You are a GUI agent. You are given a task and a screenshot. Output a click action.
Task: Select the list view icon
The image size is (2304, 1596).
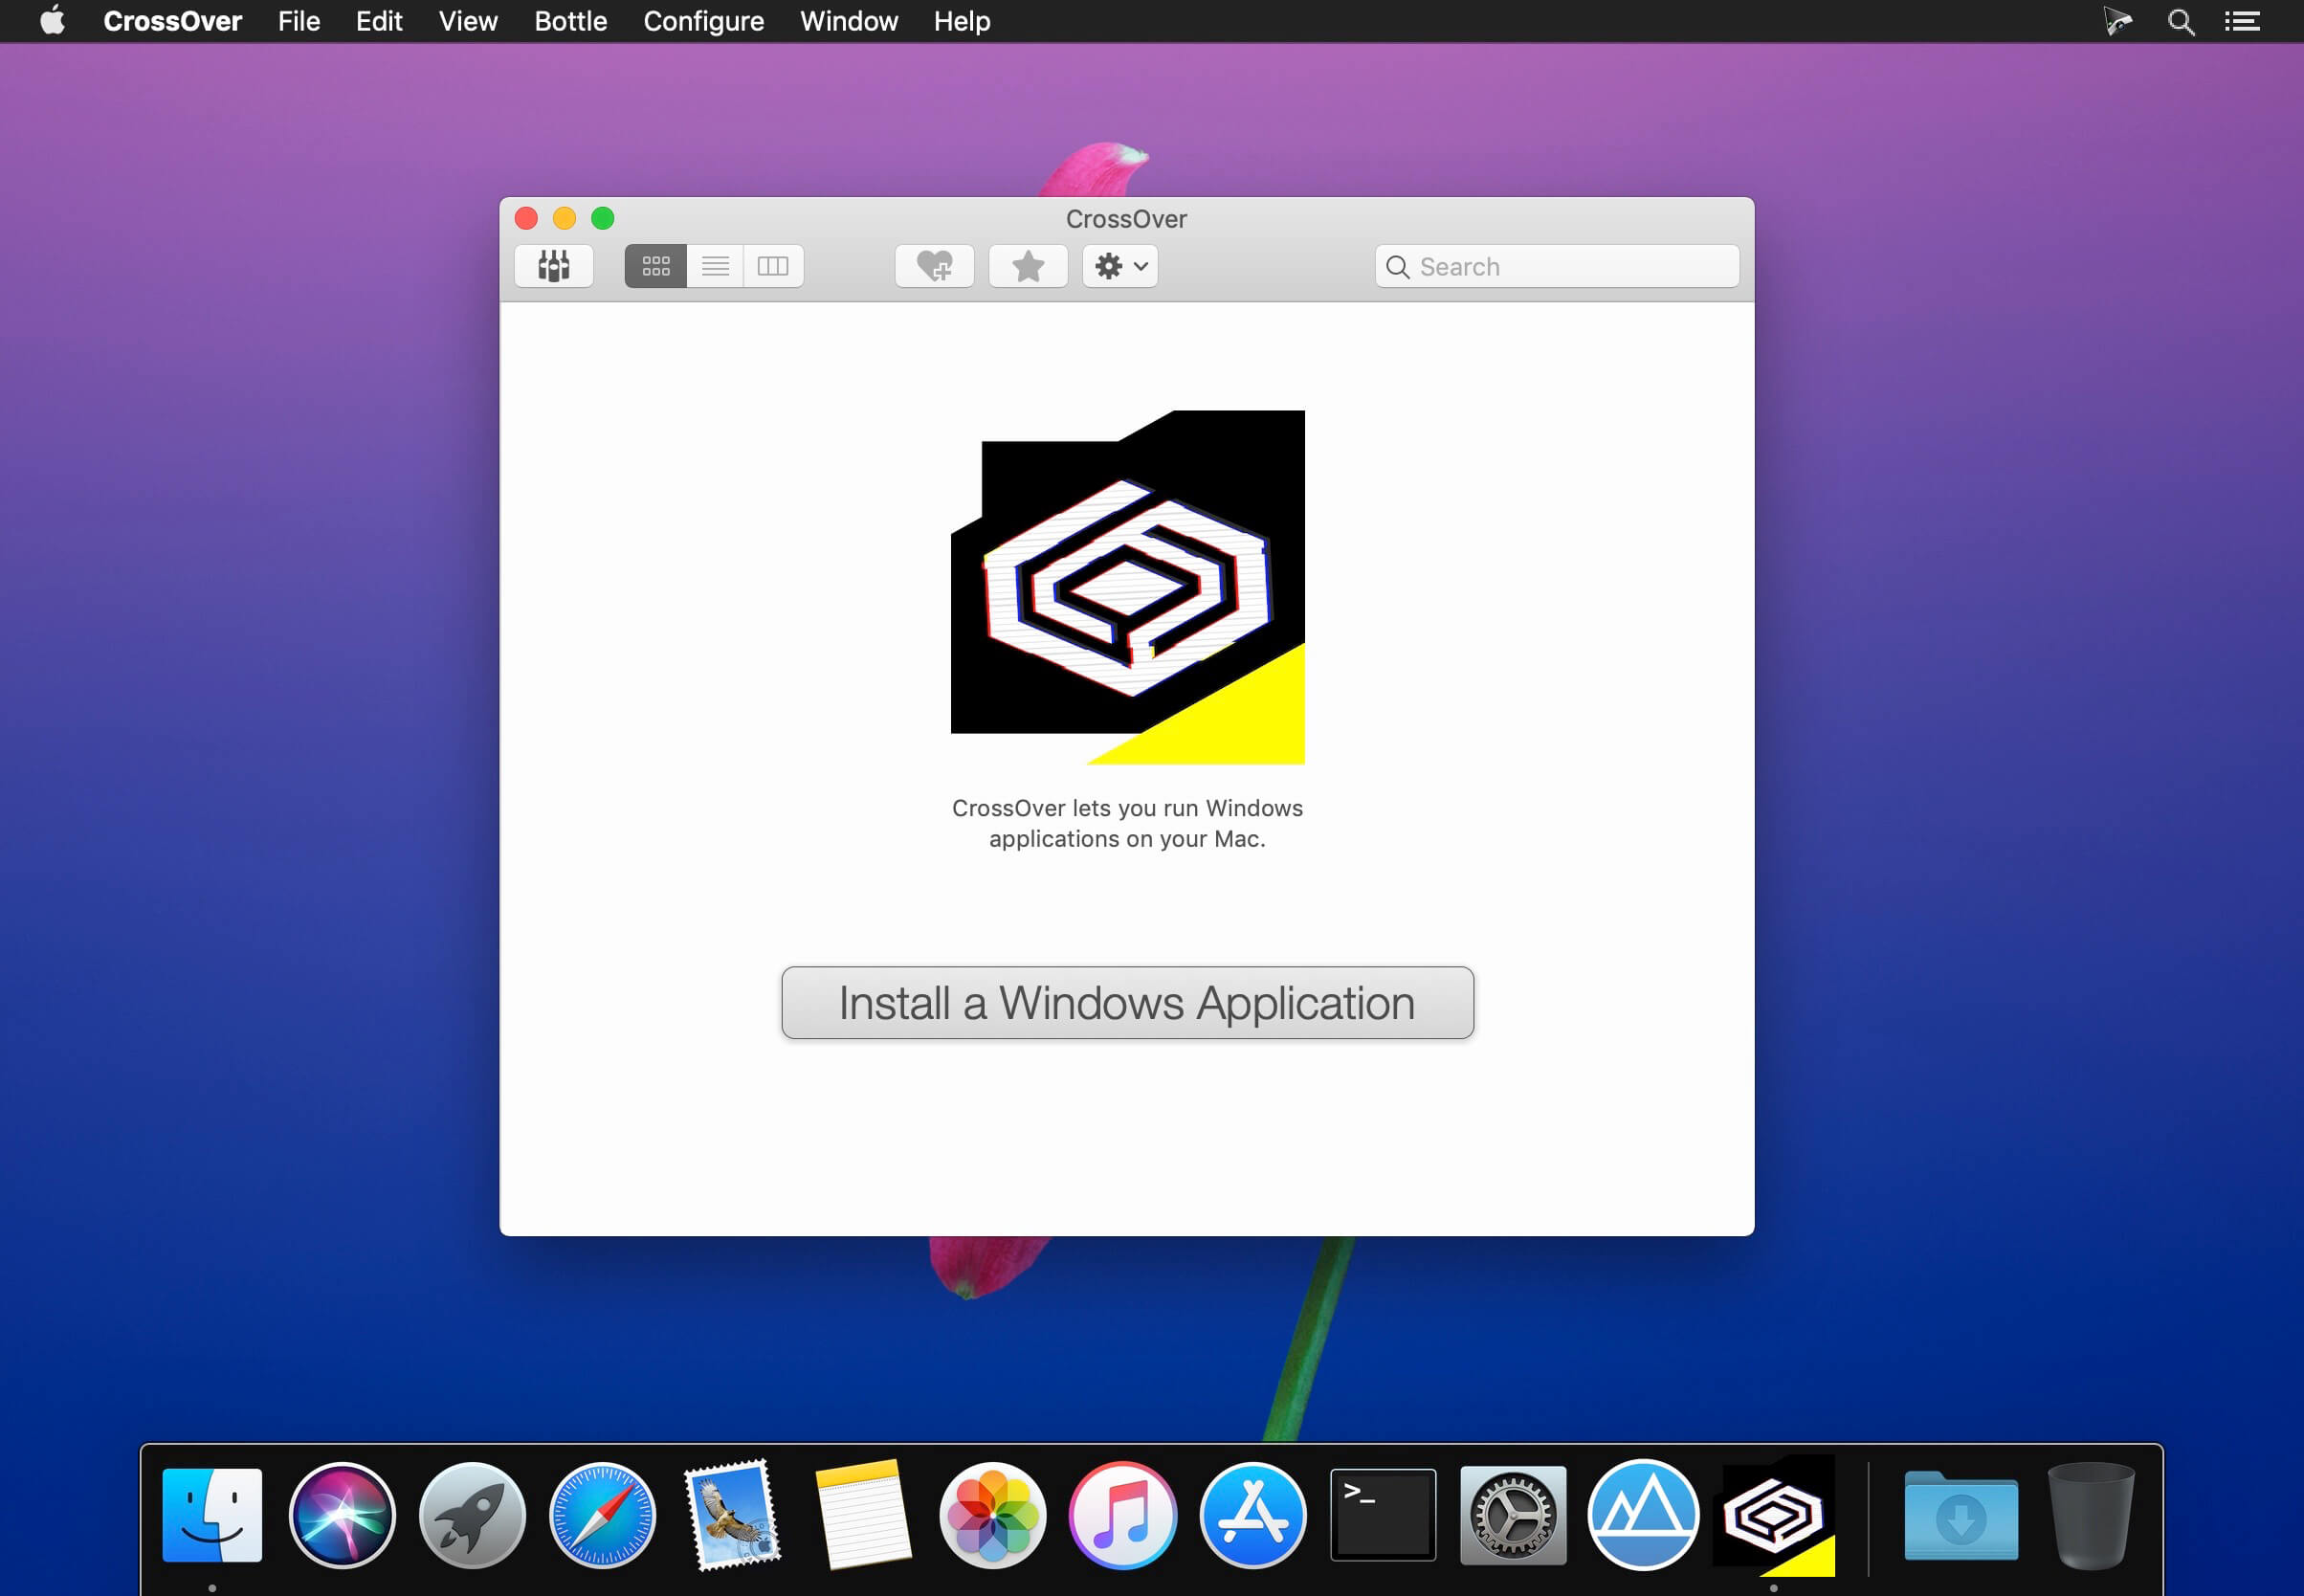click(715, 264)
